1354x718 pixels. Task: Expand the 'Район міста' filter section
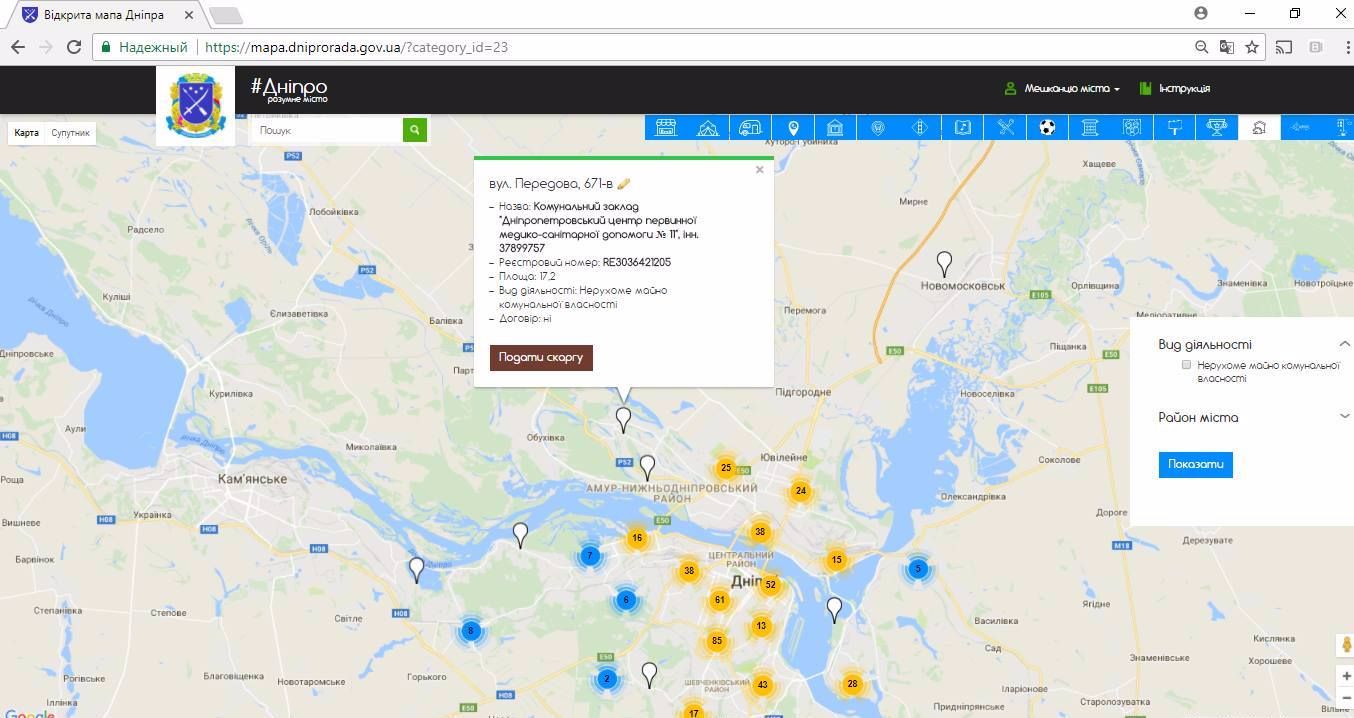click(x=1344, y=417)
